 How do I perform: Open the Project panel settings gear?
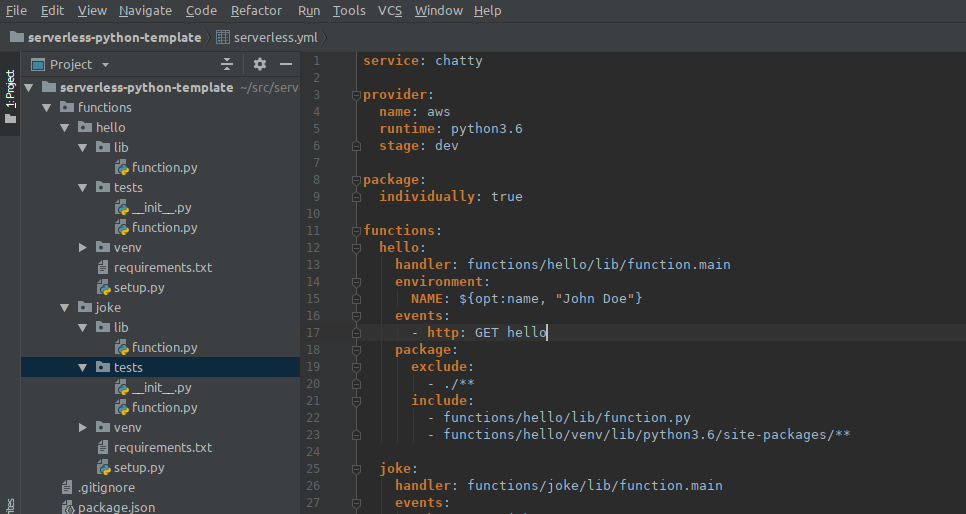point(260,64)
